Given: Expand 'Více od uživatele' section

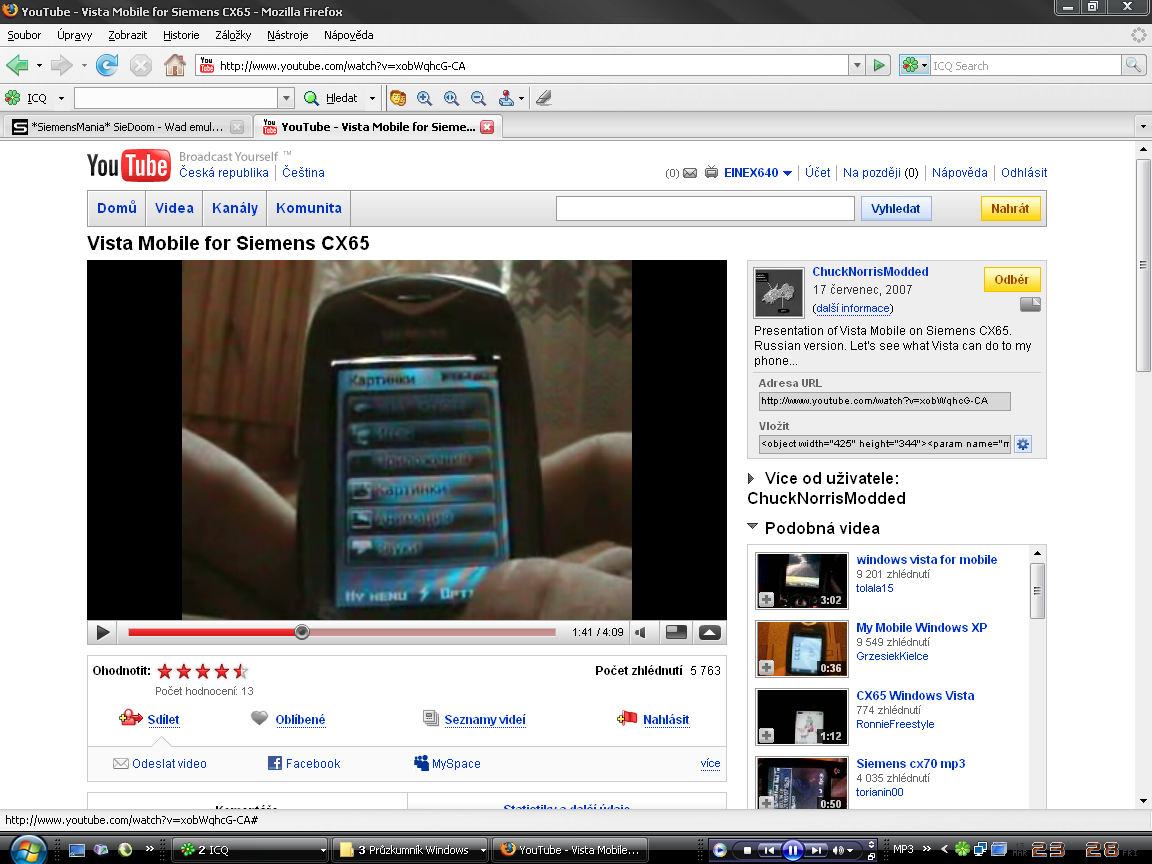Looking at the screenshot, I should (x=751, y=478).
